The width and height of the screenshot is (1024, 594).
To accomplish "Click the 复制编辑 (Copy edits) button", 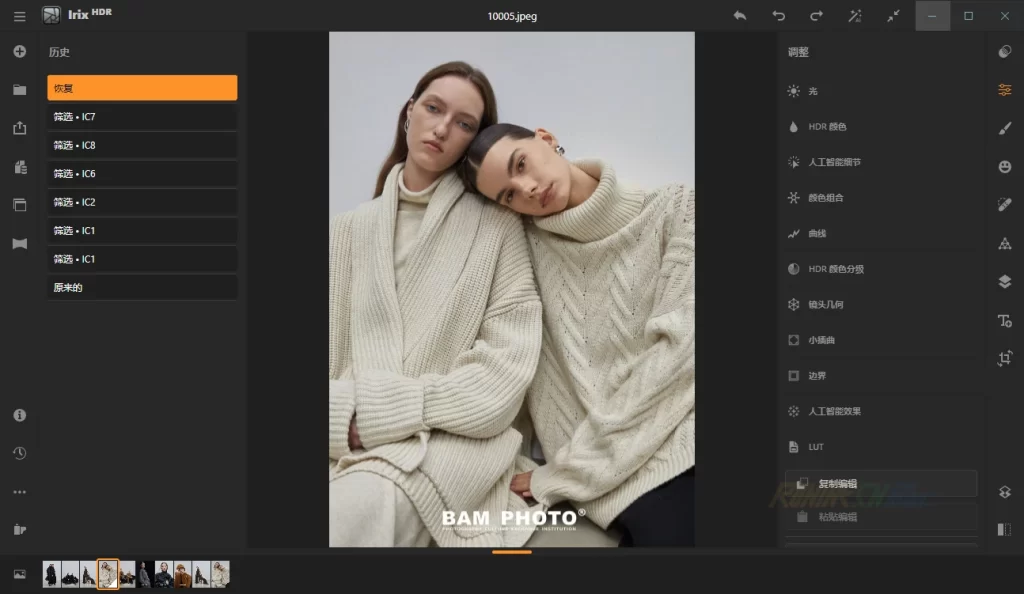I will click(880, 483).
